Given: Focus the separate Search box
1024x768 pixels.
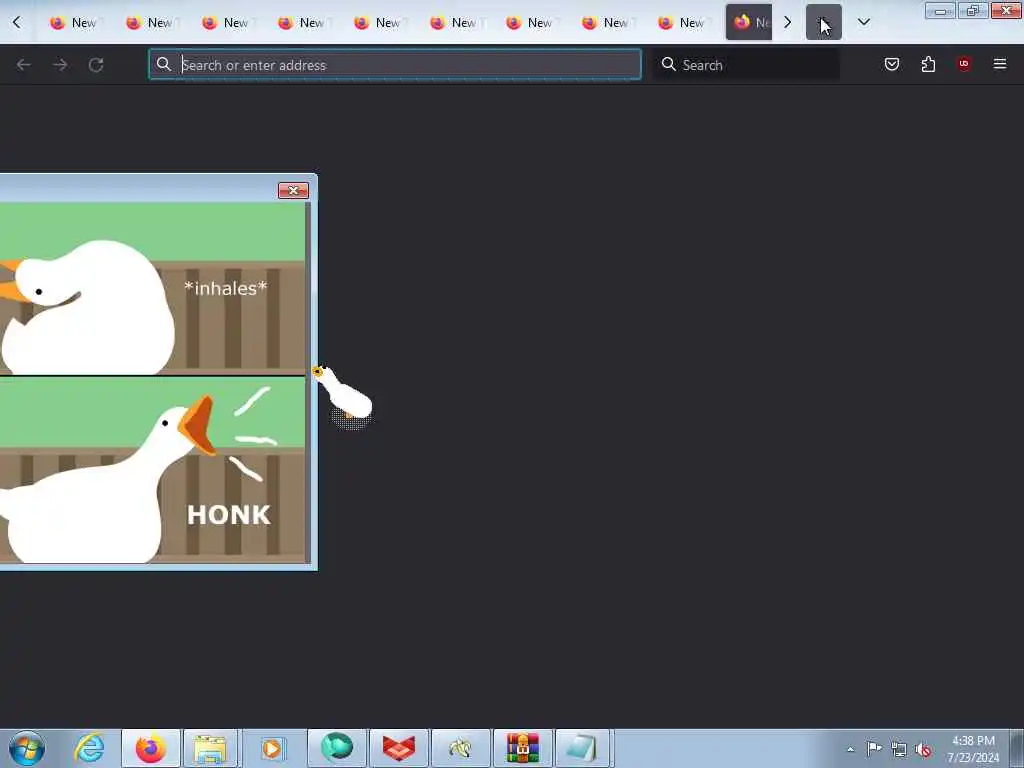Looking at the screenshot, I should point(746,65).
